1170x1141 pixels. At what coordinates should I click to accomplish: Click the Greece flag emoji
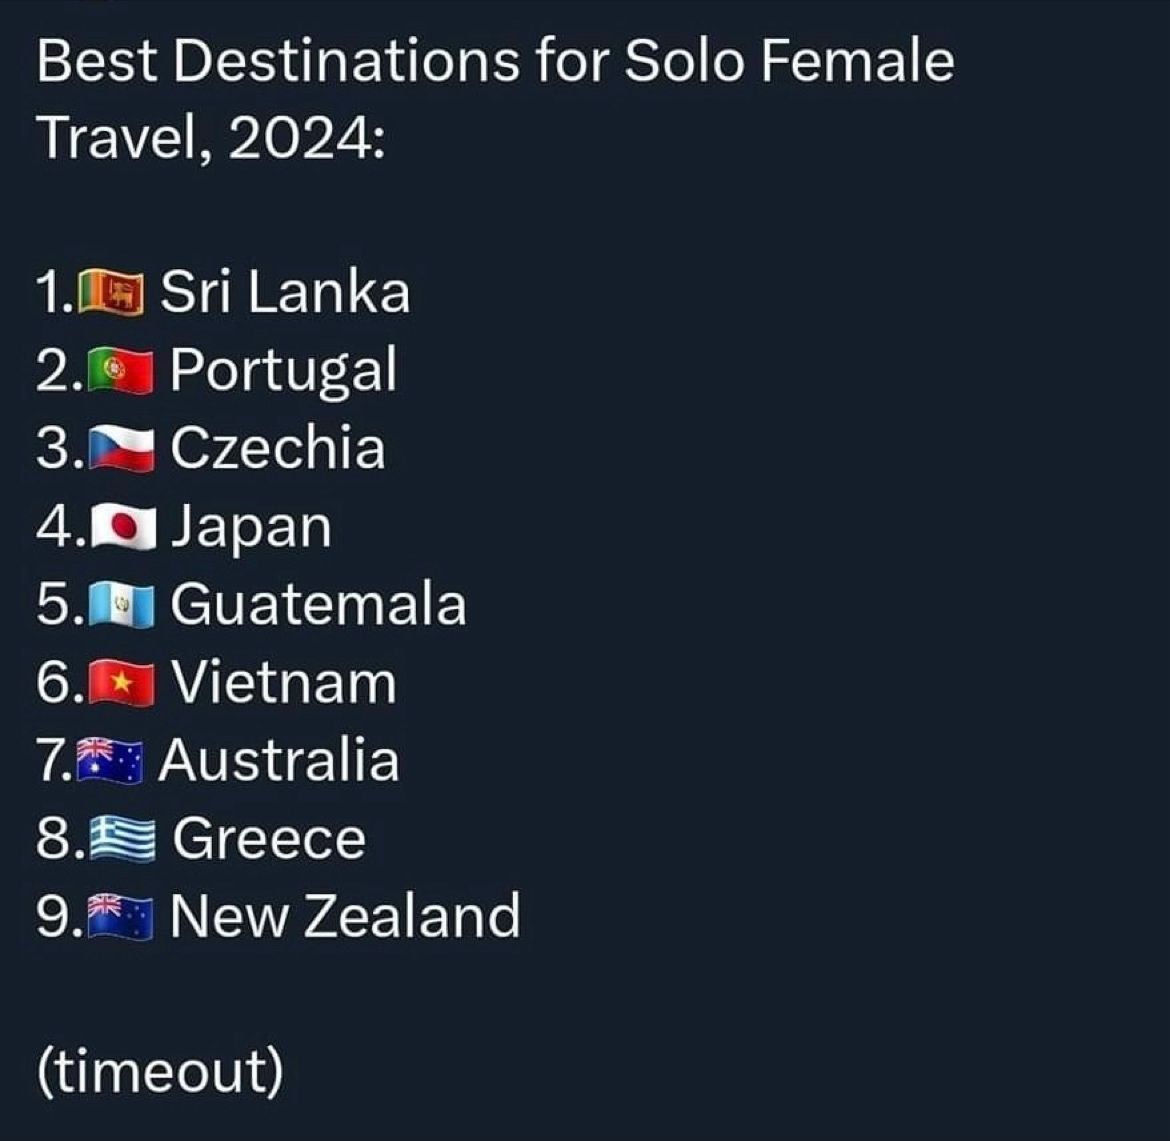click(x=122, y=839)
